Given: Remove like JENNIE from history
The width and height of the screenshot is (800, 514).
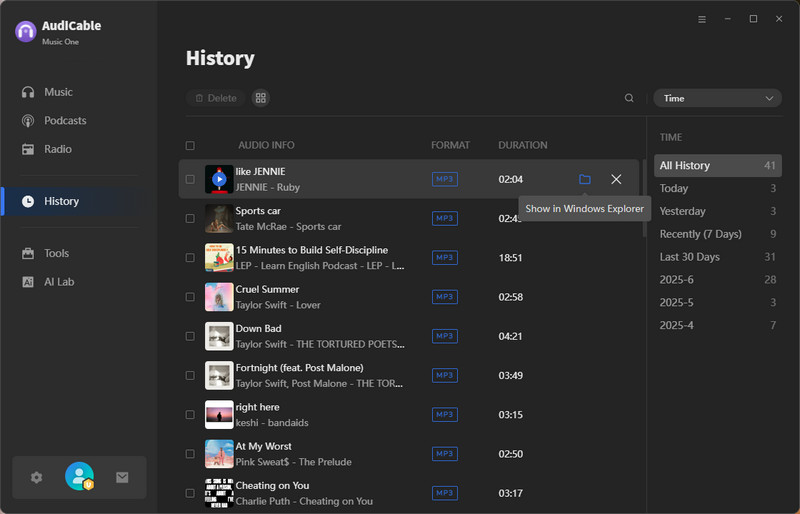Looking at the screenshot, I should coord(616,179).
